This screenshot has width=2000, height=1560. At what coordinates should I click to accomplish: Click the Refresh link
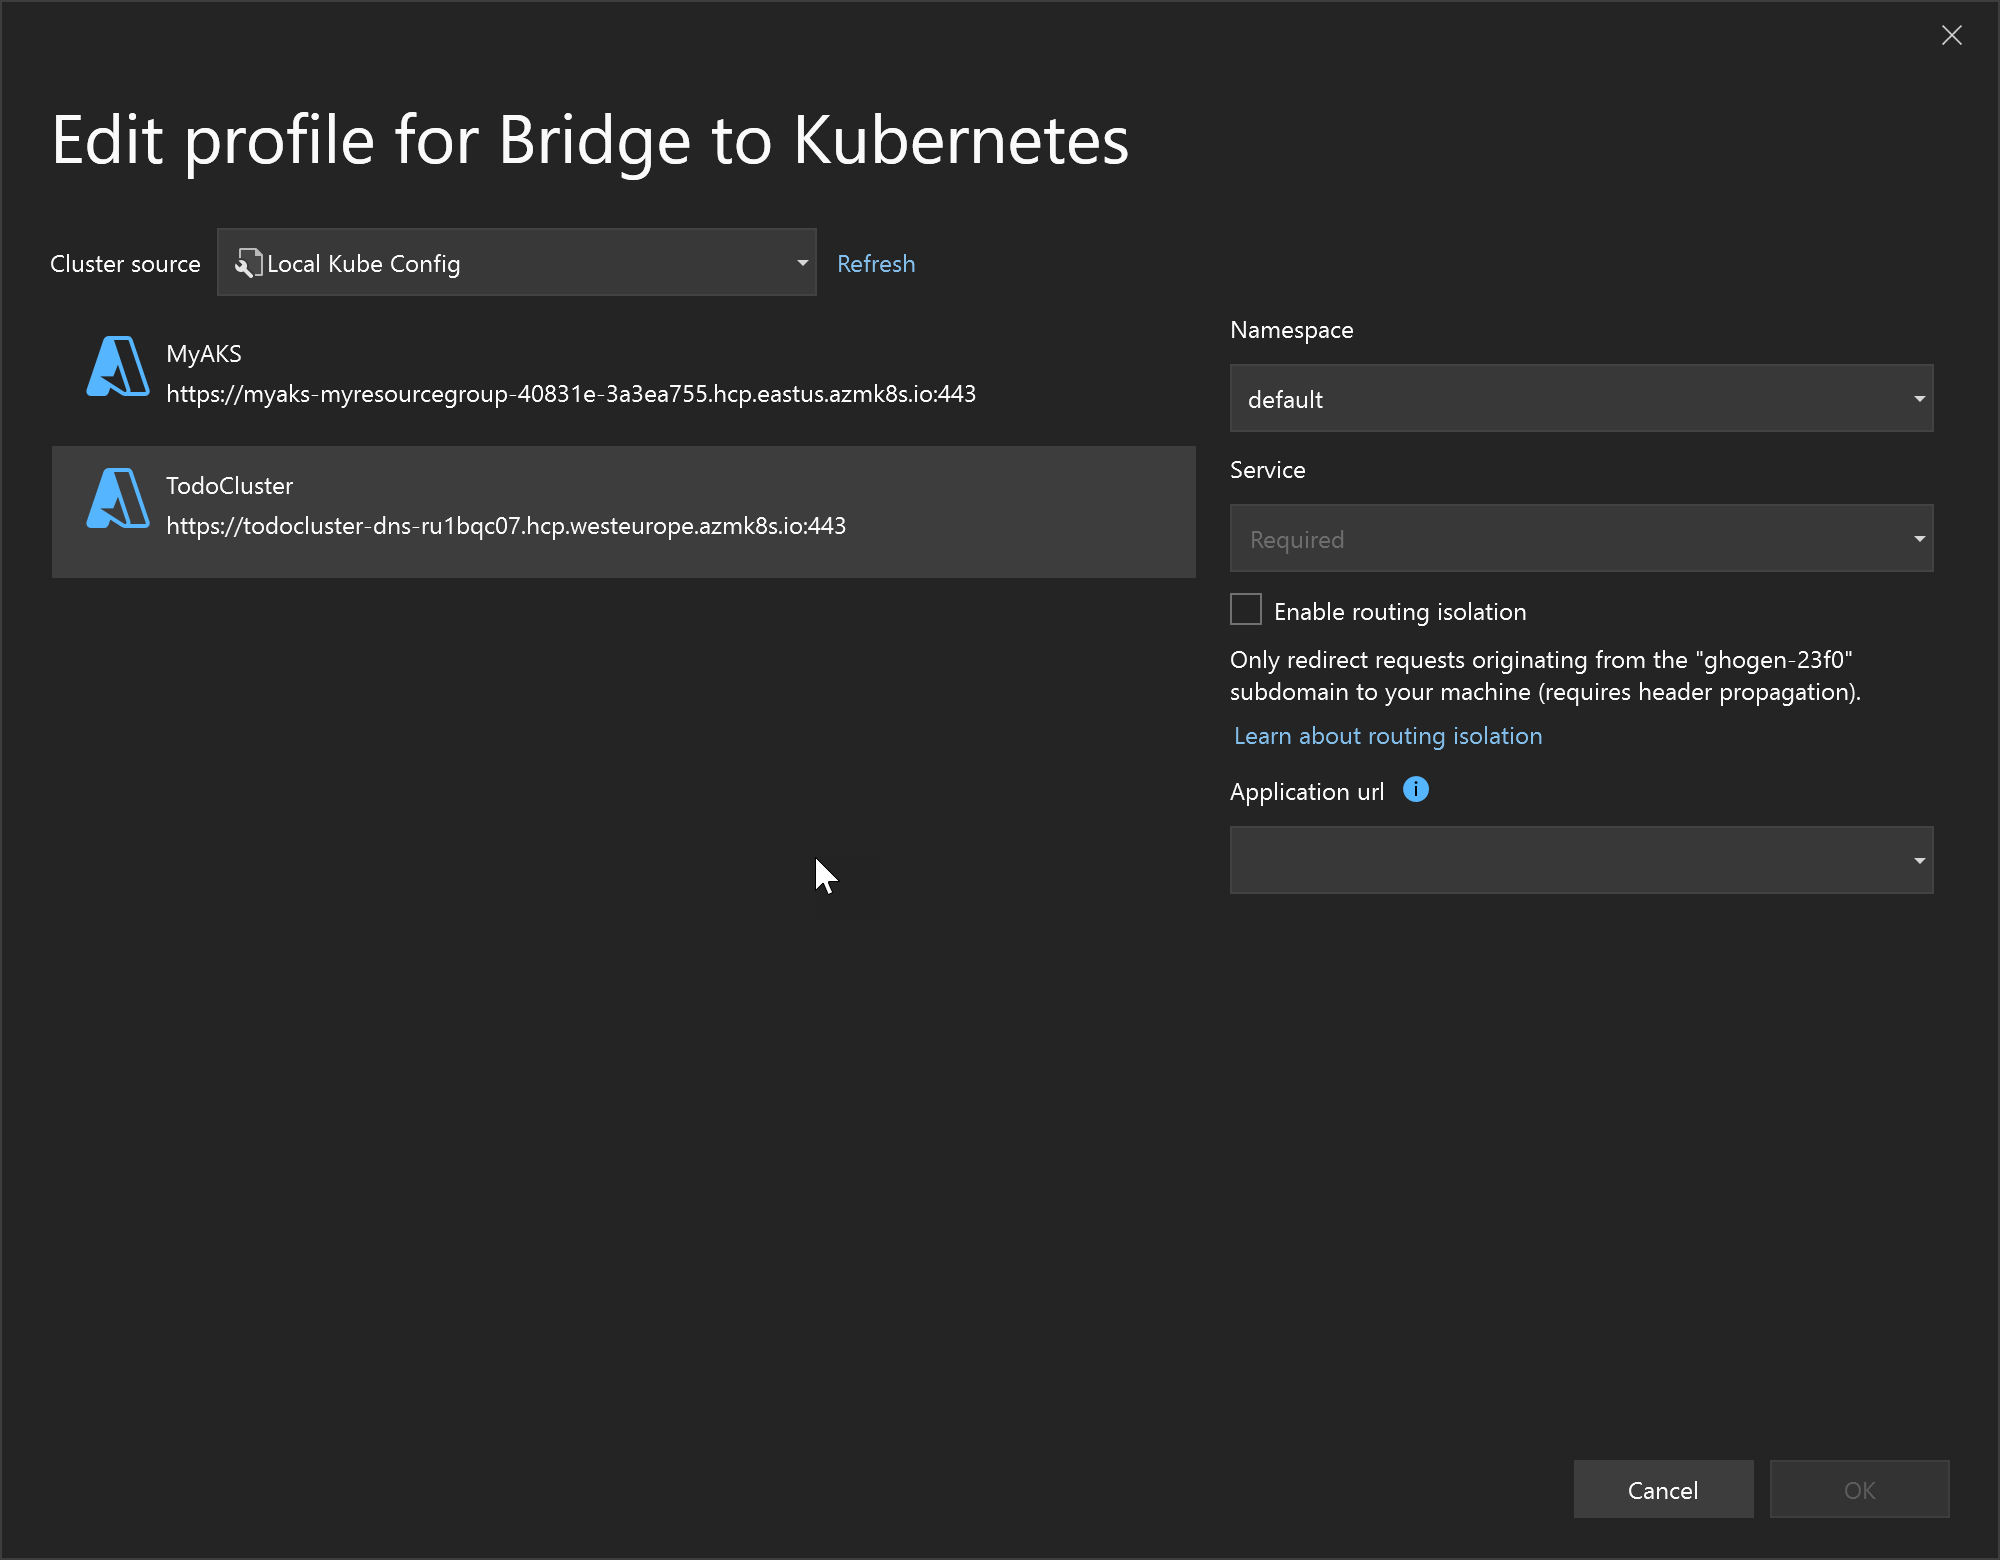[877, 263]
